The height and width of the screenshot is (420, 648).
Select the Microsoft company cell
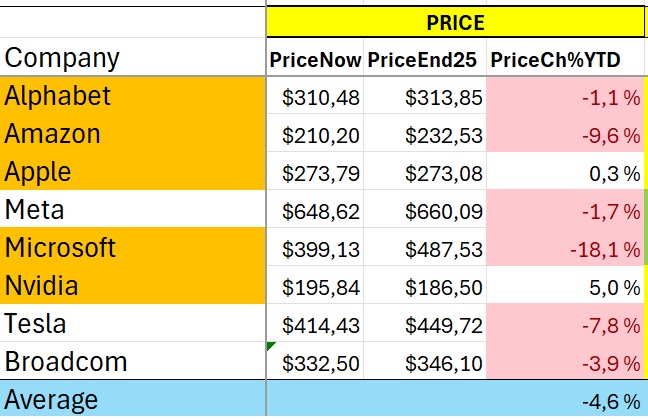point(133,248)
